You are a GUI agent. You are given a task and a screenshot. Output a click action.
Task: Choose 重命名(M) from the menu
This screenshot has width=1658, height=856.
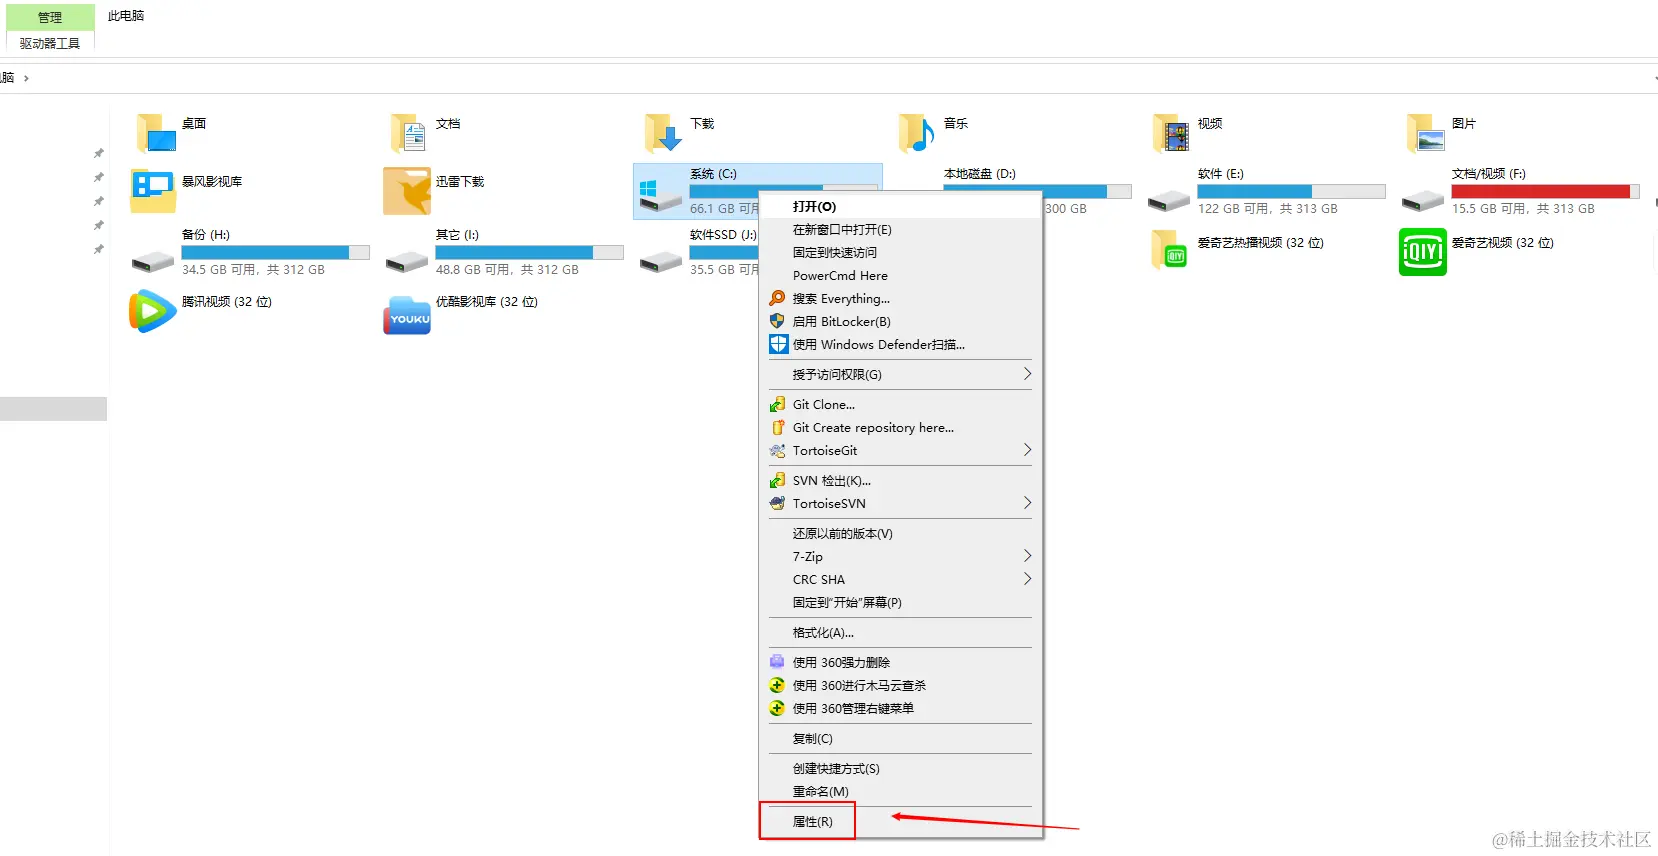point(901,791)
